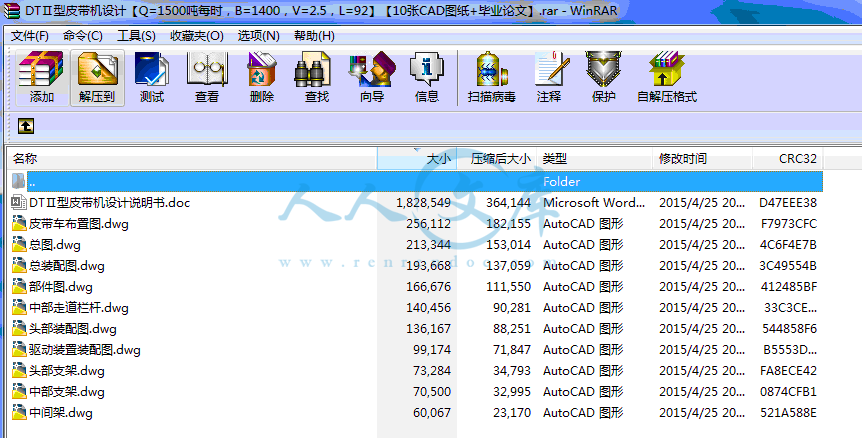This screenshot has height=438, width=862.
Task: Sort by 压缩后大小 column header
Action: 498,159
